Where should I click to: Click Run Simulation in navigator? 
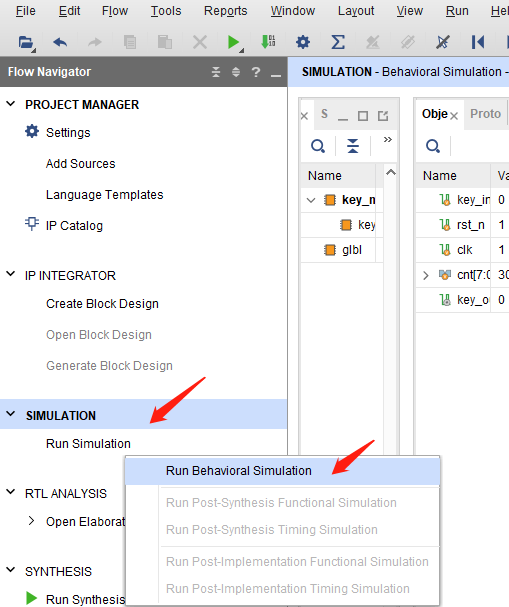pyautogui.click(x=88, y=444)
